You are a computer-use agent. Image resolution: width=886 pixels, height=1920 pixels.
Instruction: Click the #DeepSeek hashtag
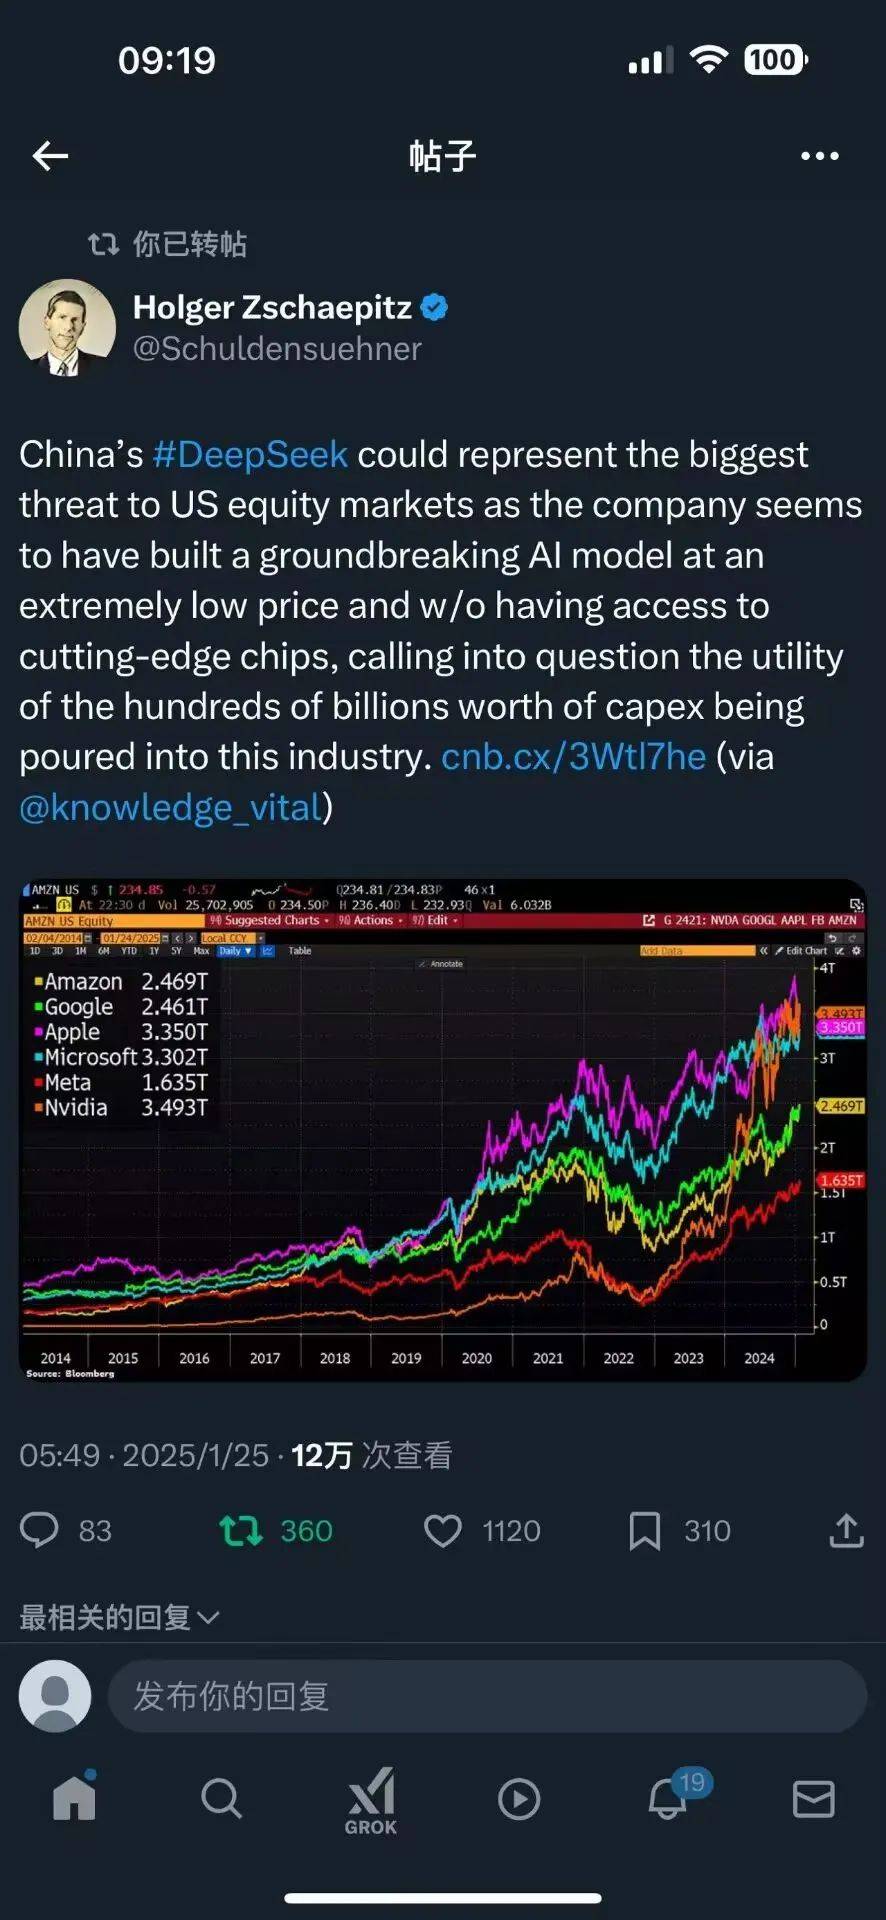click(x=250, y=455)
